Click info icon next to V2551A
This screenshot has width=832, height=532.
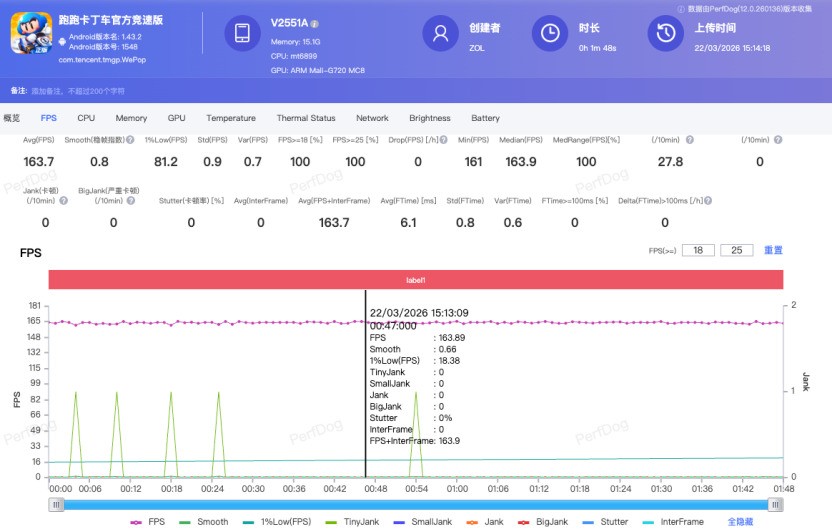315,23
